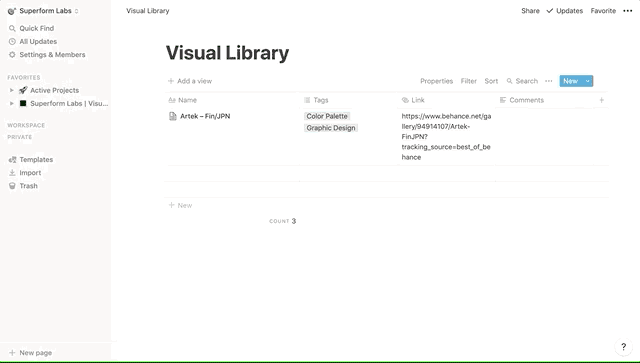Open the New button dropdown arrow
This screenshot has width=640, height=363.
point(588,81)
